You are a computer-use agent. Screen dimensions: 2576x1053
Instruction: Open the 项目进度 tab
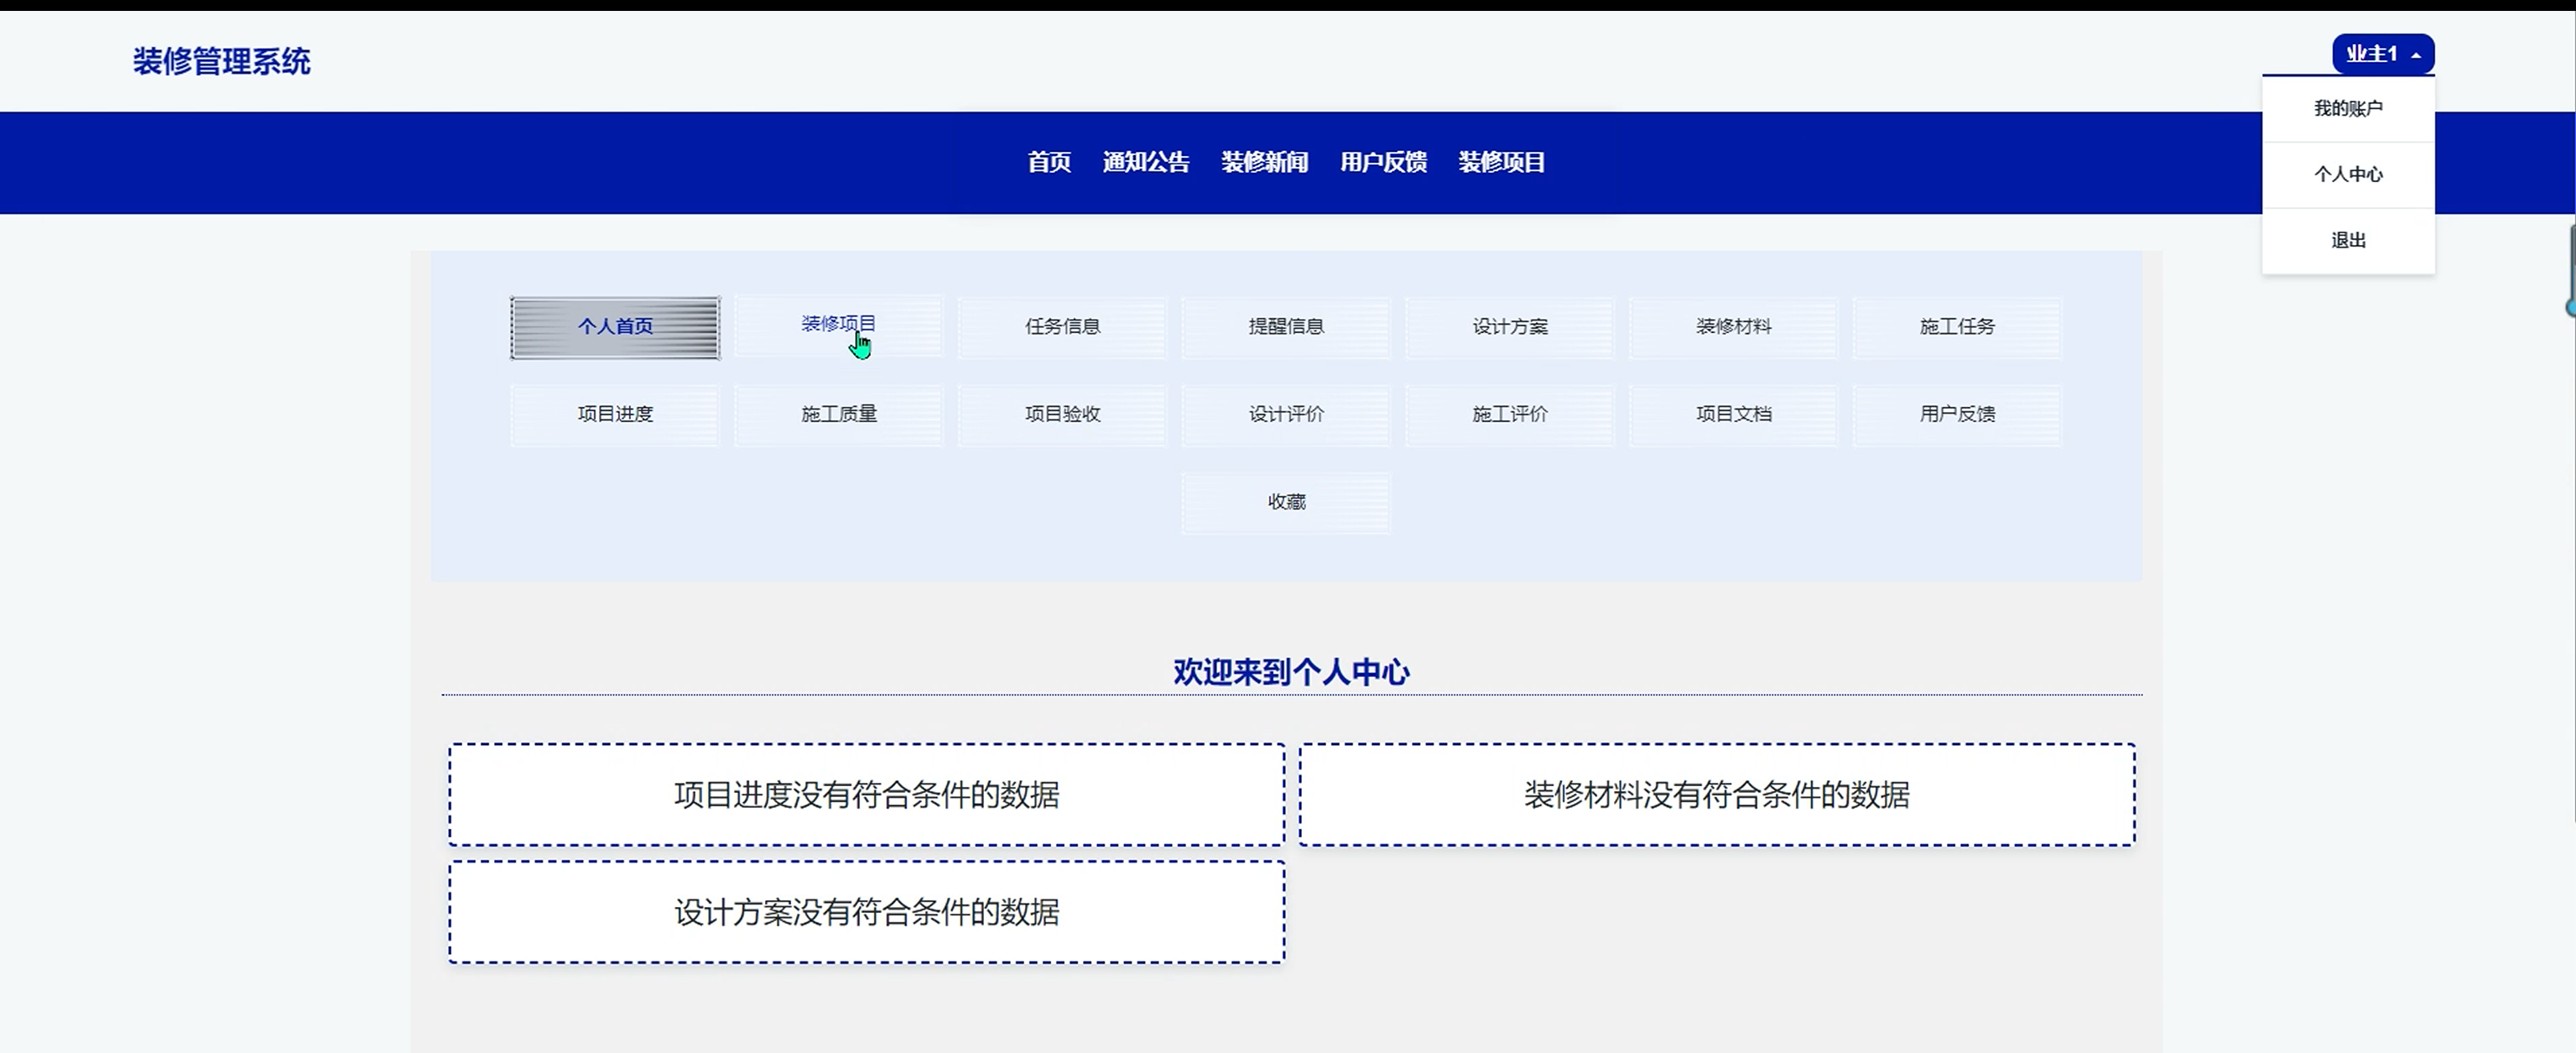[x=615, y=414]
